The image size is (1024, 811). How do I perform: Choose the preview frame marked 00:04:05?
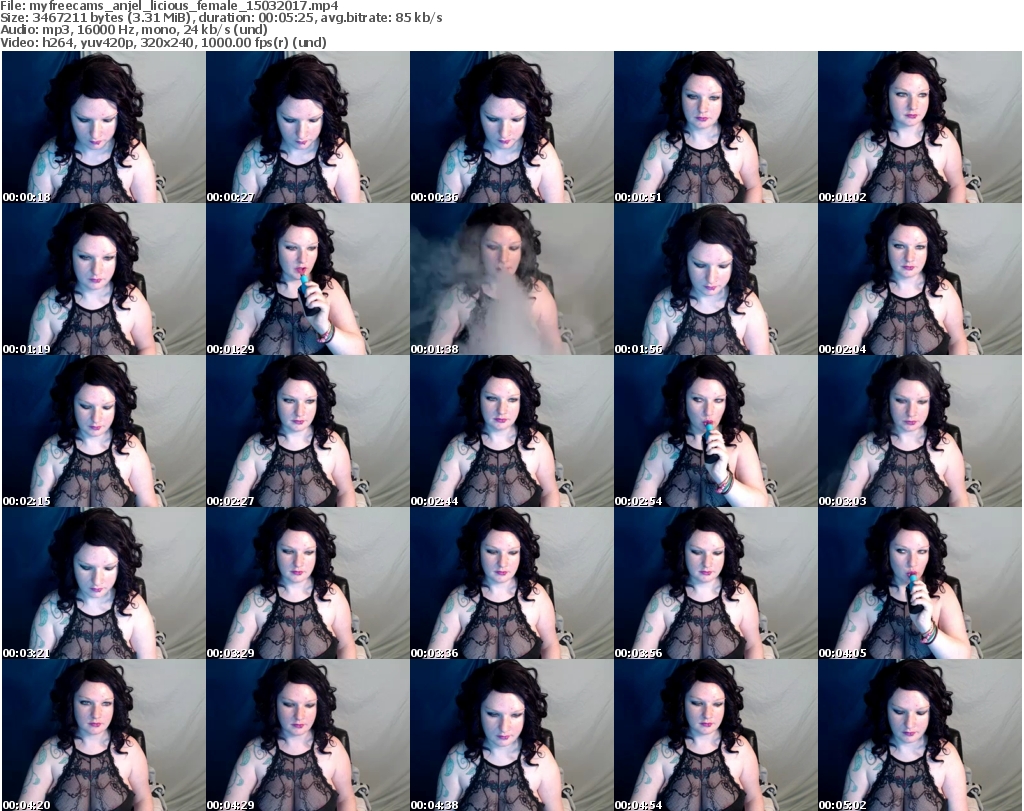coord(920,583)
